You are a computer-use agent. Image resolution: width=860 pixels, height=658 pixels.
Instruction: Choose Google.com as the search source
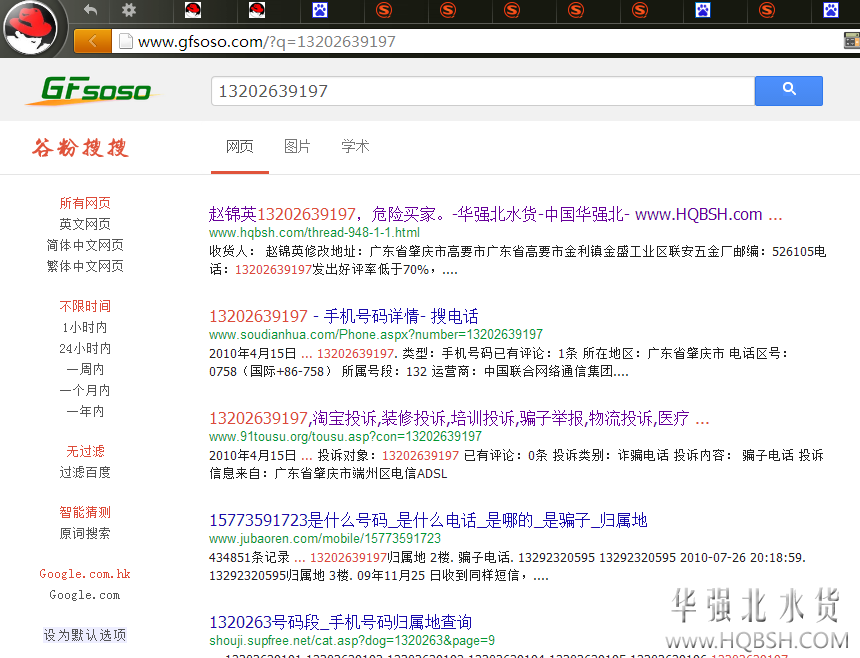(x=85, y=595)
